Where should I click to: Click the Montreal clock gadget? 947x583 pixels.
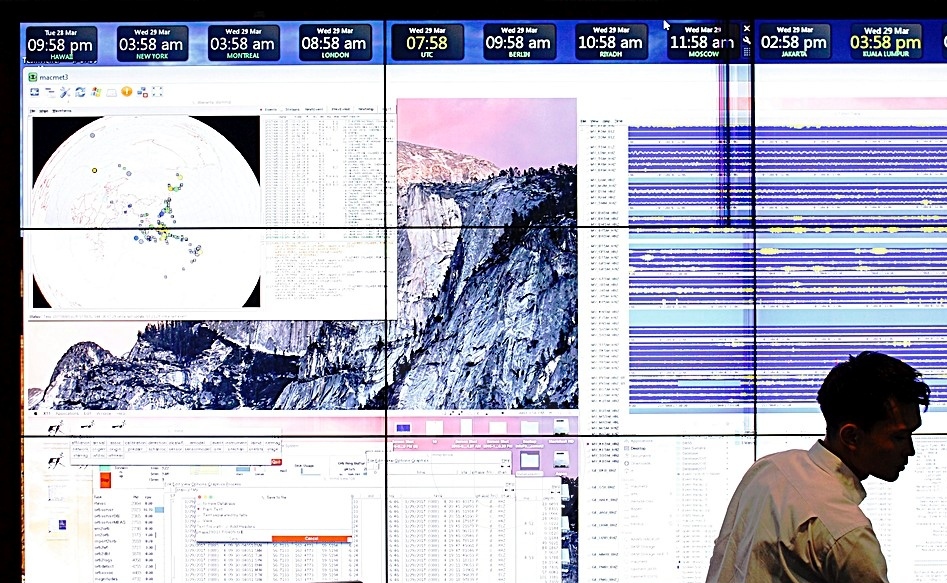pos(243,43)
